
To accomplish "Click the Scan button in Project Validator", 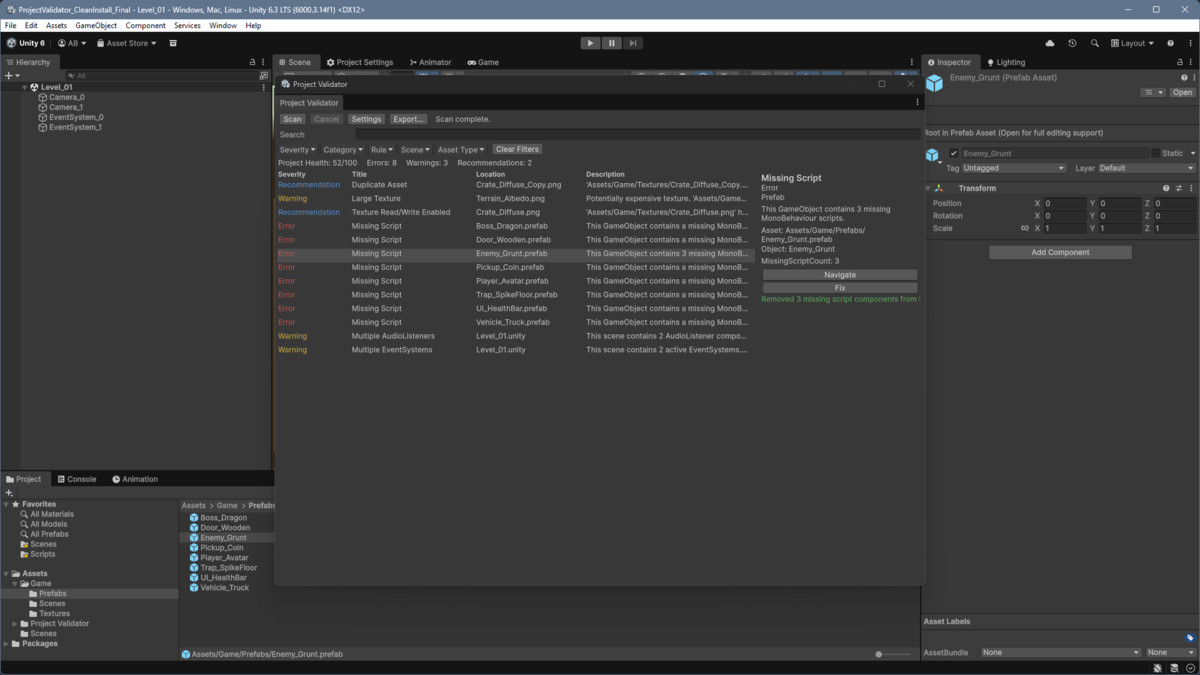I will [292, 119].
